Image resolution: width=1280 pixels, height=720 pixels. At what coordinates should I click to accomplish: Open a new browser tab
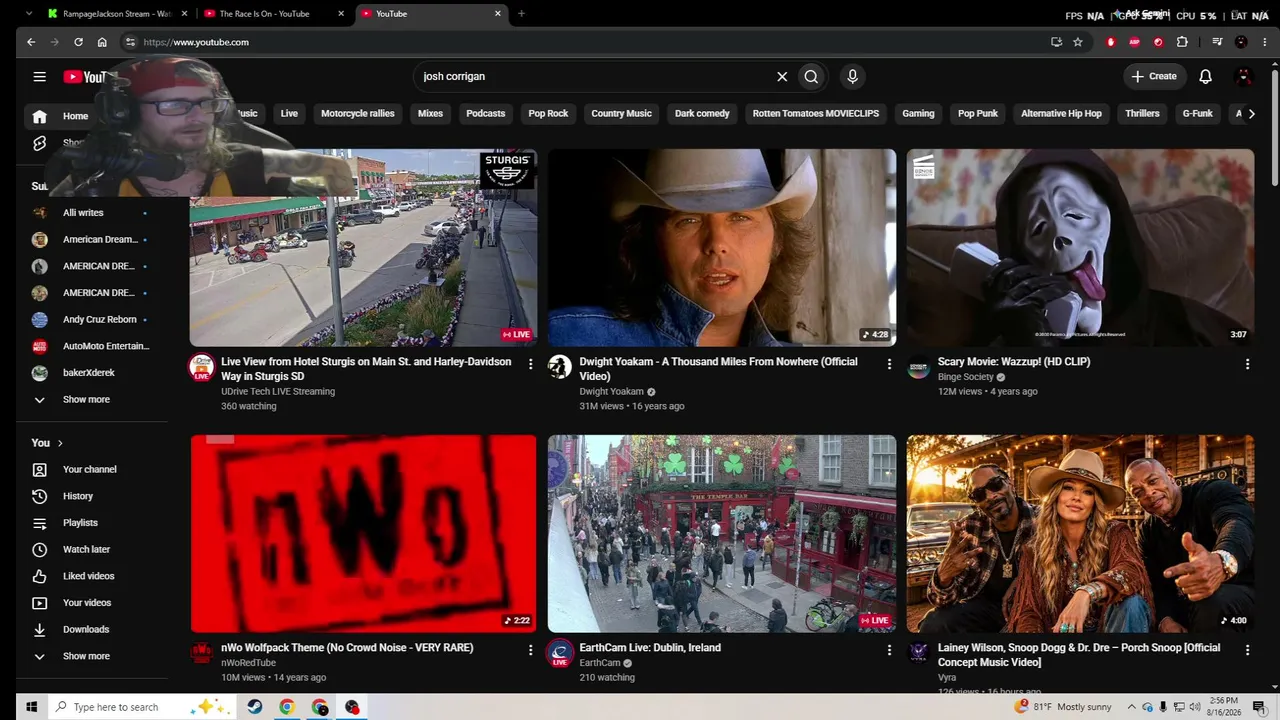click(521, 14)
